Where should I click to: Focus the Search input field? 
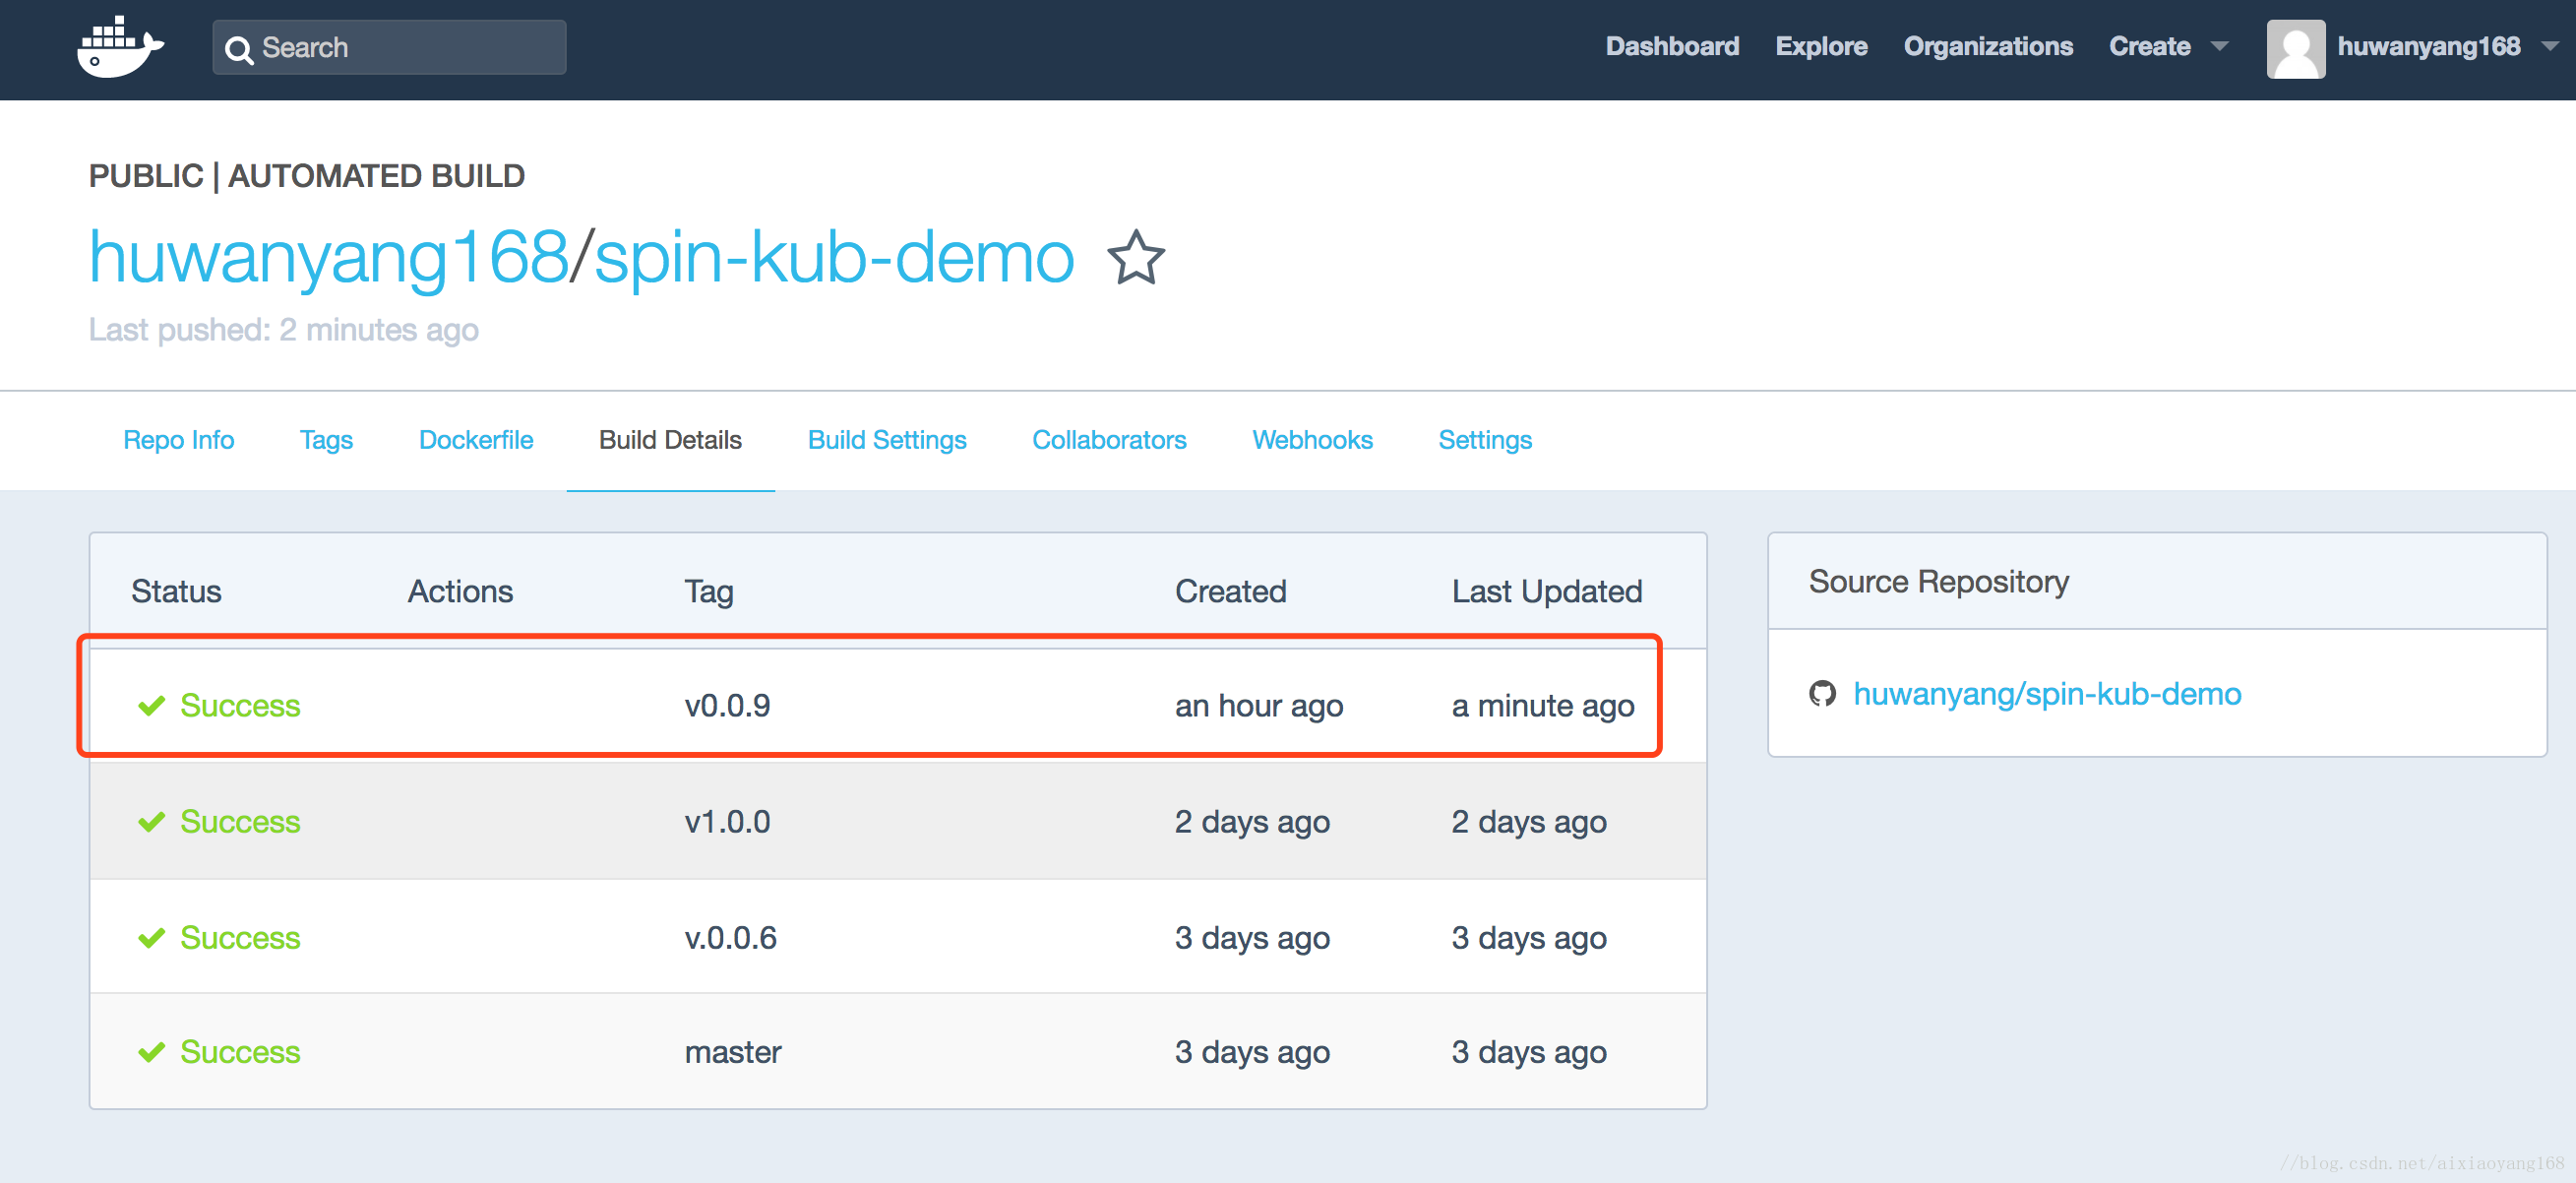[389, 47]
